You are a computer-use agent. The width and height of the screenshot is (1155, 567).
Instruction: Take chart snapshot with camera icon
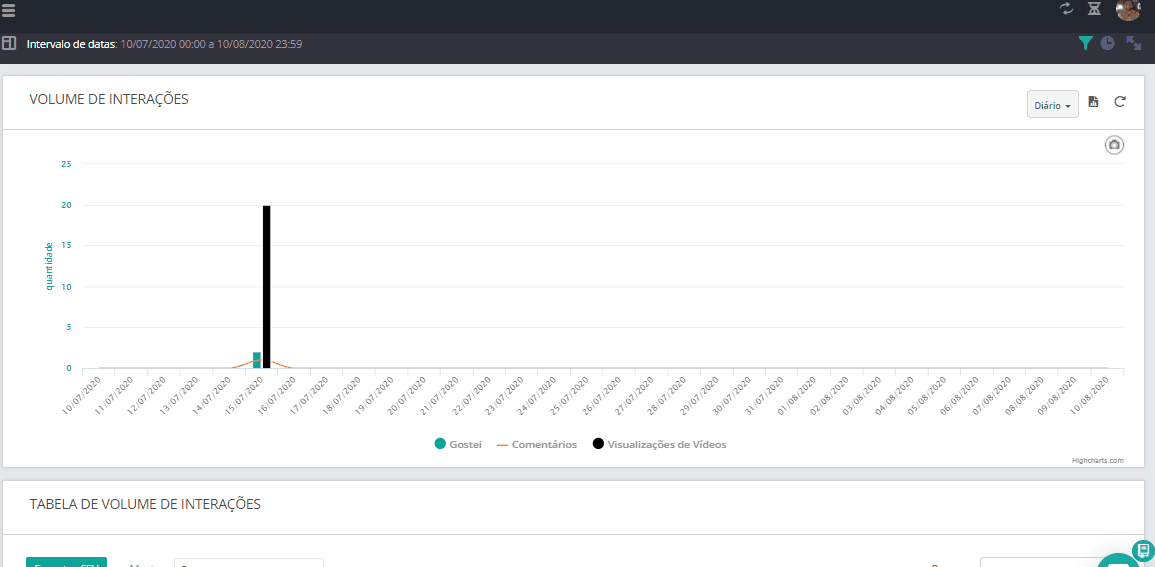click(x=1114, y=145)
